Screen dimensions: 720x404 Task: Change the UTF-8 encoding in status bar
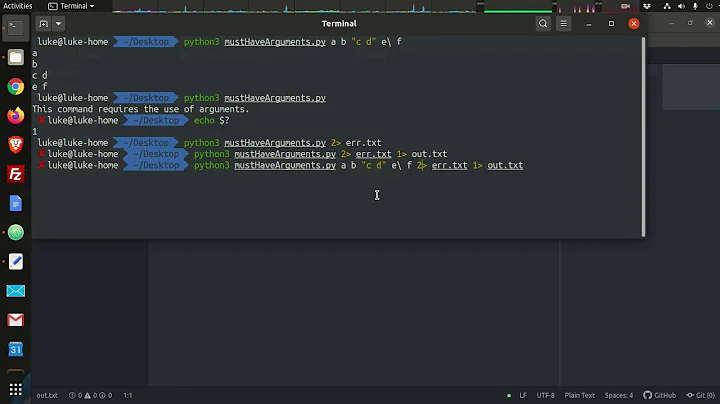(545, 395)
